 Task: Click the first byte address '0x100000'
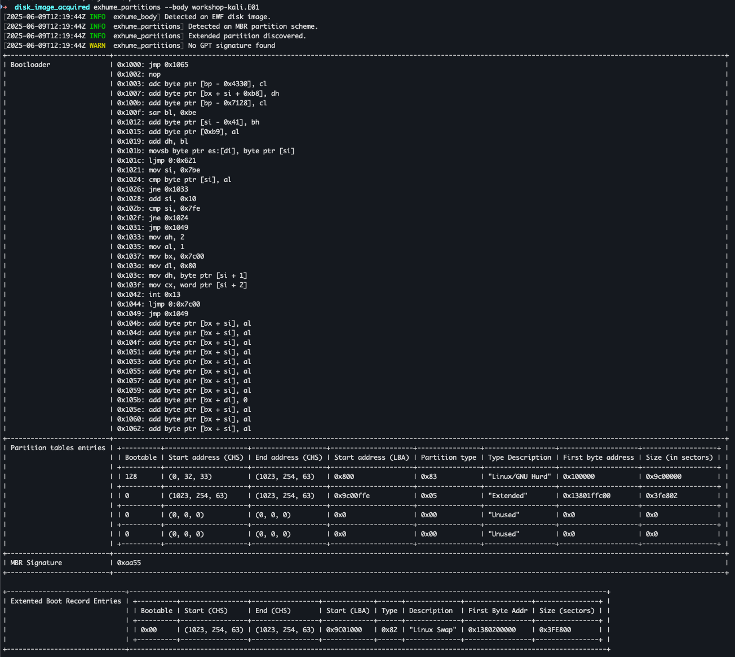[x=579, y=477]
